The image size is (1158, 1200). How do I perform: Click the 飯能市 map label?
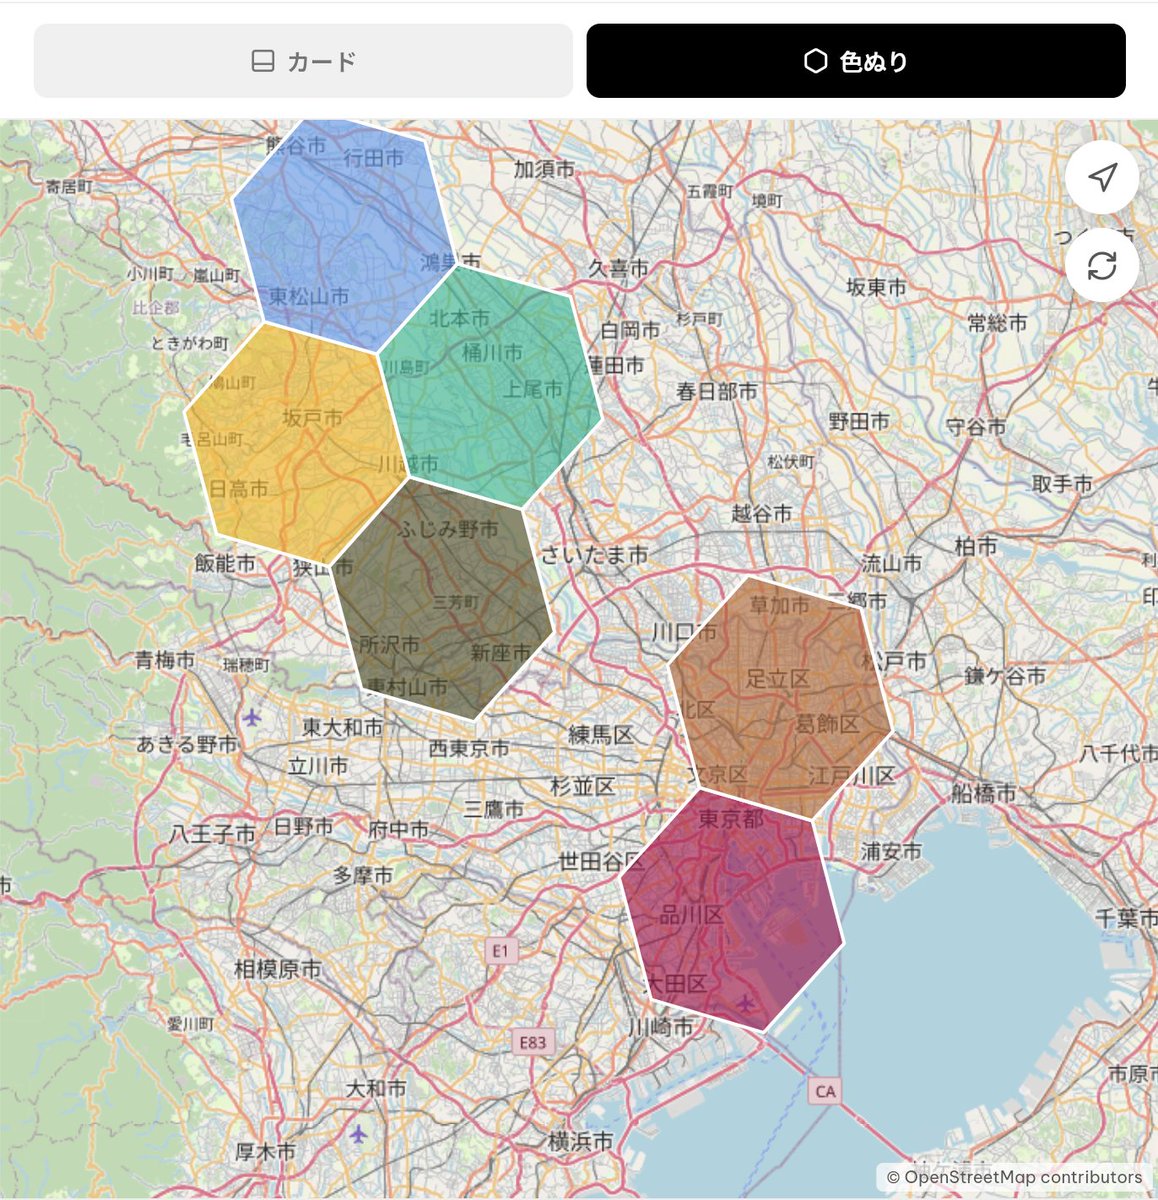(225, 564)
